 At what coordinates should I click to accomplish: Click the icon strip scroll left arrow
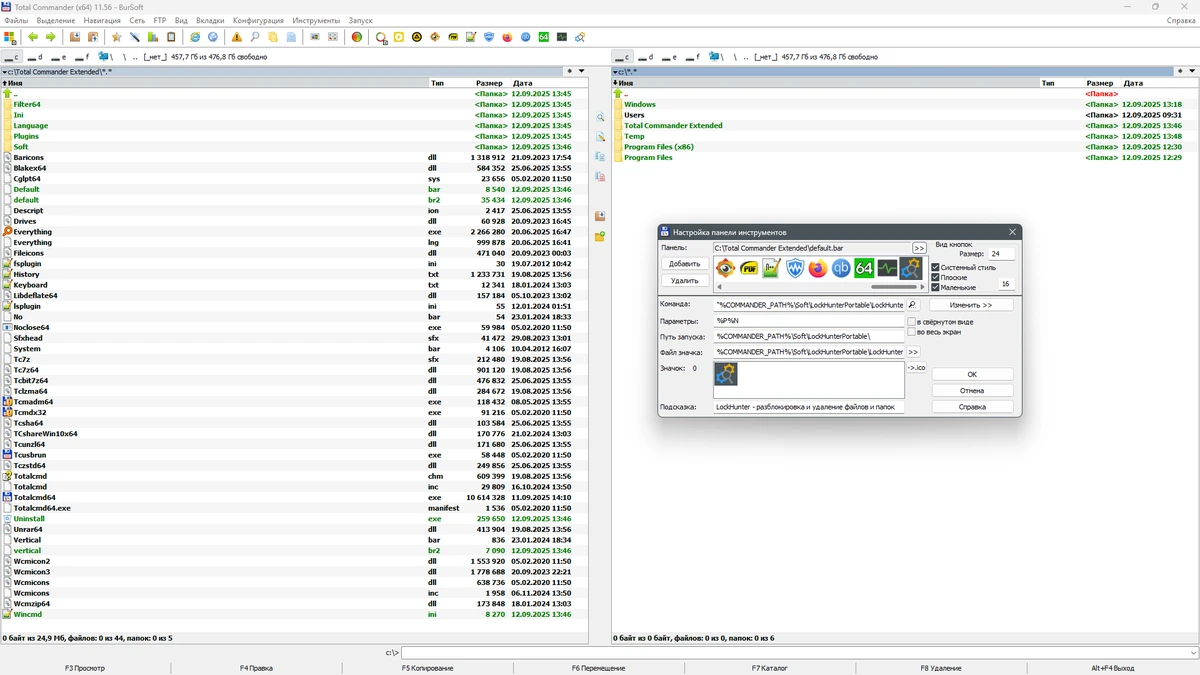pos(719,287)
